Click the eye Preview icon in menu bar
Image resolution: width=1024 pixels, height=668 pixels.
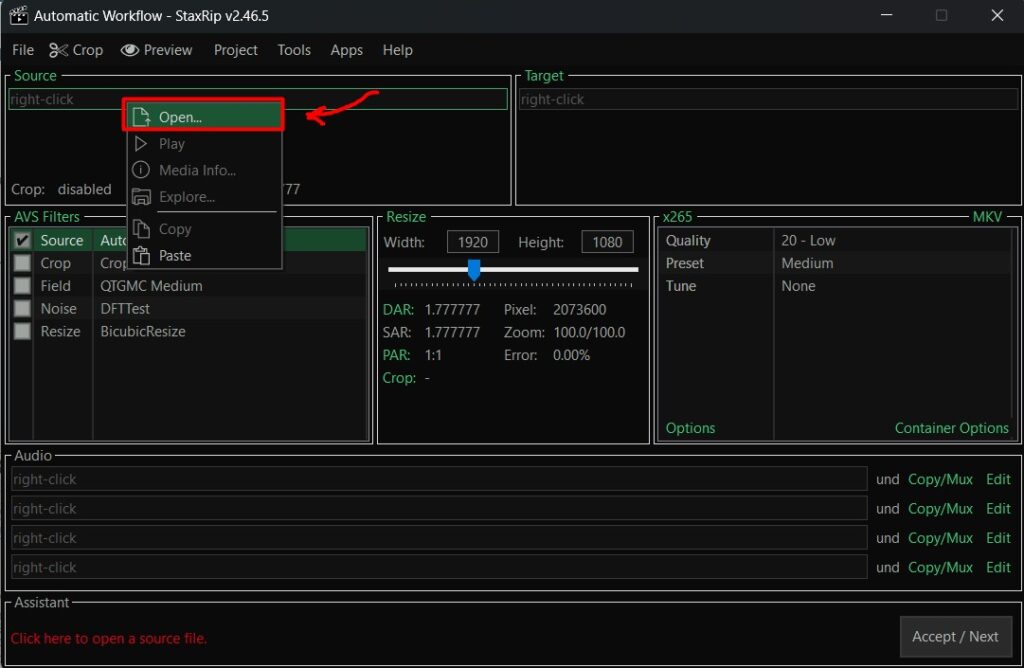click(129, 50)
